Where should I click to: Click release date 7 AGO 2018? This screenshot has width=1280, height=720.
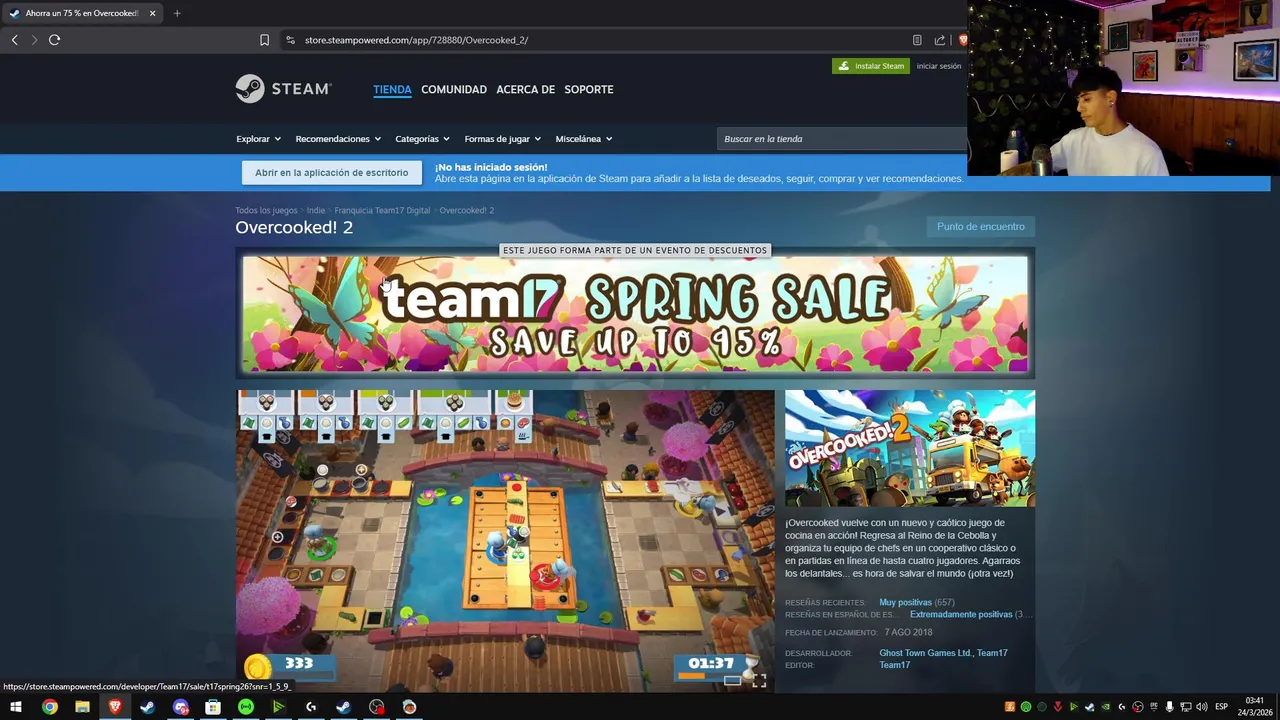(908, 633)
